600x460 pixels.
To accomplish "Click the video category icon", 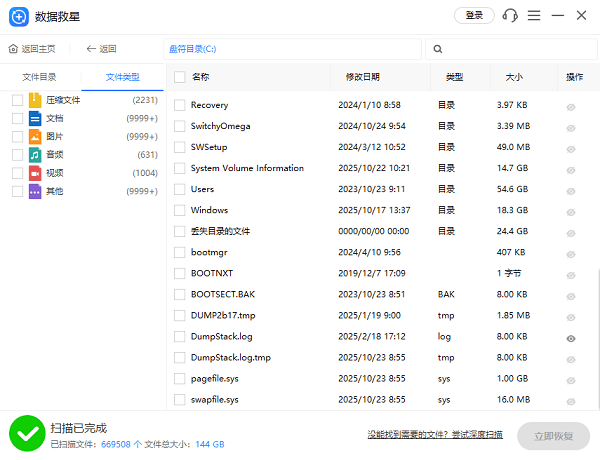I will [x=35, y=172].
